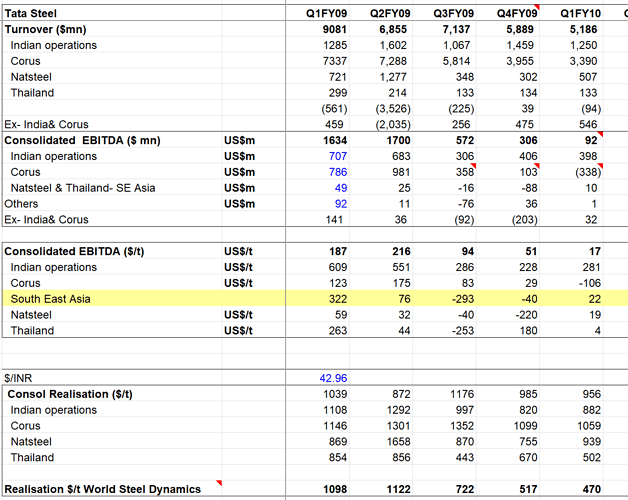Viewport: 628px width, 500px height.
Task: Click the blue 42.96 exchange rate cell
Action: 333,378
